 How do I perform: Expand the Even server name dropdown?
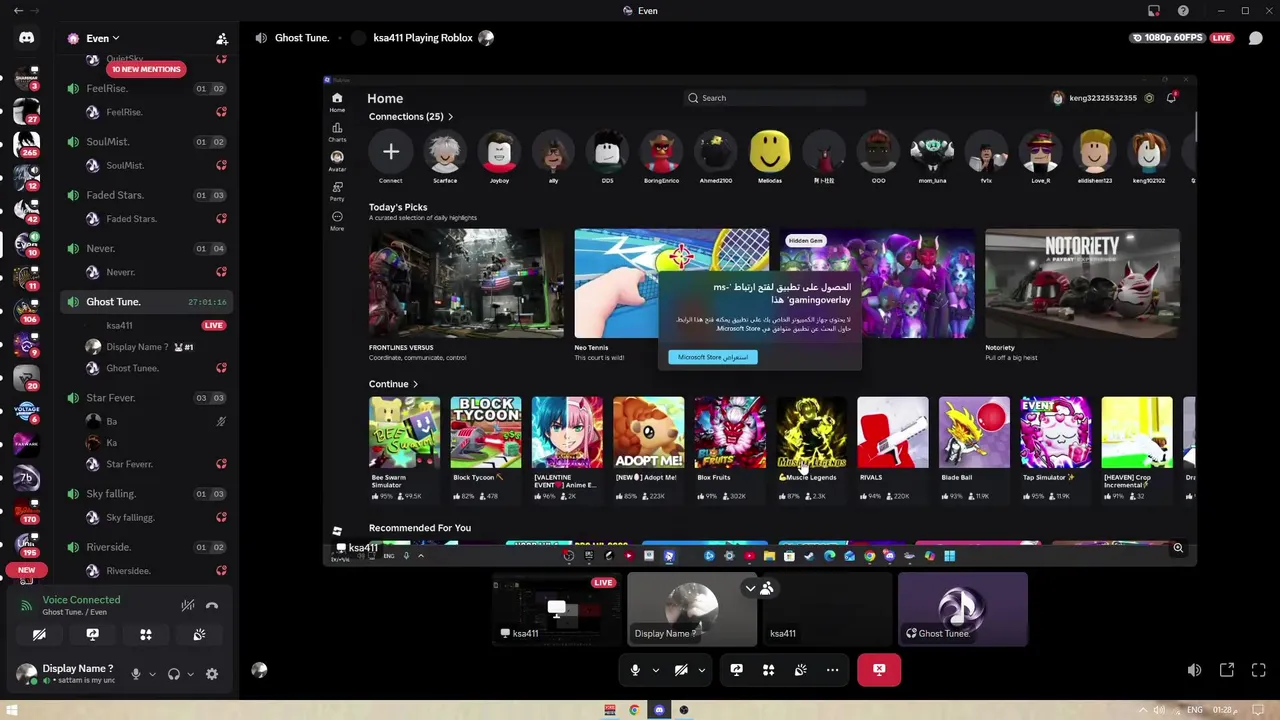point(103,38)
